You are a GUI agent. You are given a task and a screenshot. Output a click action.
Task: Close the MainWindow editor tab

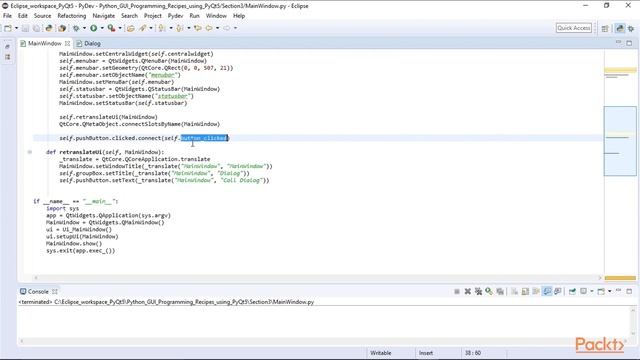(x=67, y=43)
